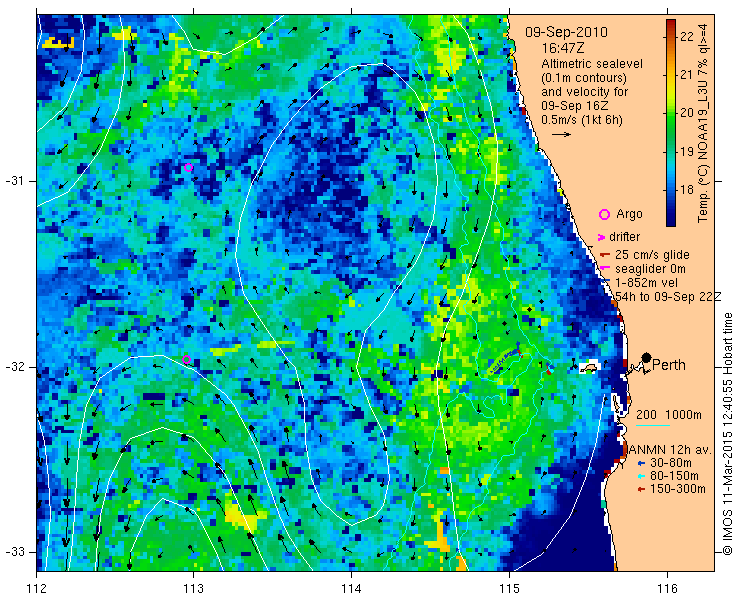
Task: Click the colorbar tick label 21
Action: tap(687, 75)
